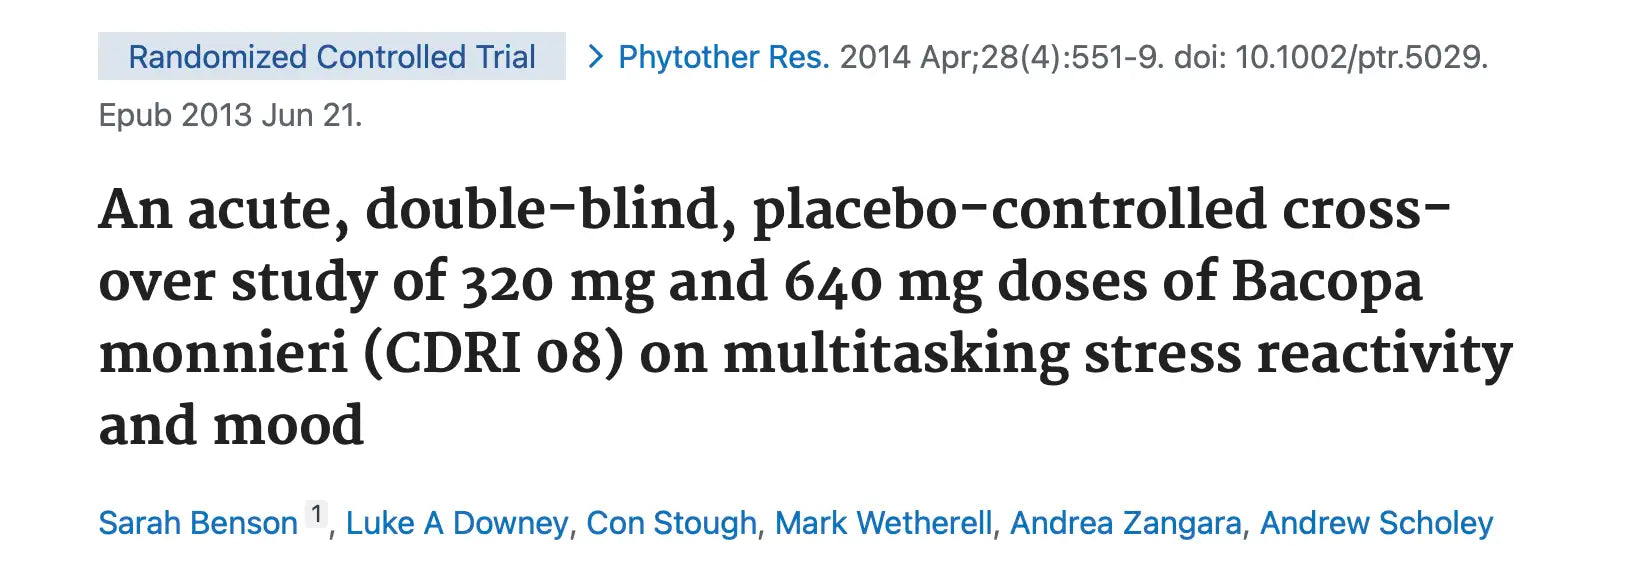Open author Sarah Benson's link
The height and width of the screenshot is (564, 1638).
point(198,523)
